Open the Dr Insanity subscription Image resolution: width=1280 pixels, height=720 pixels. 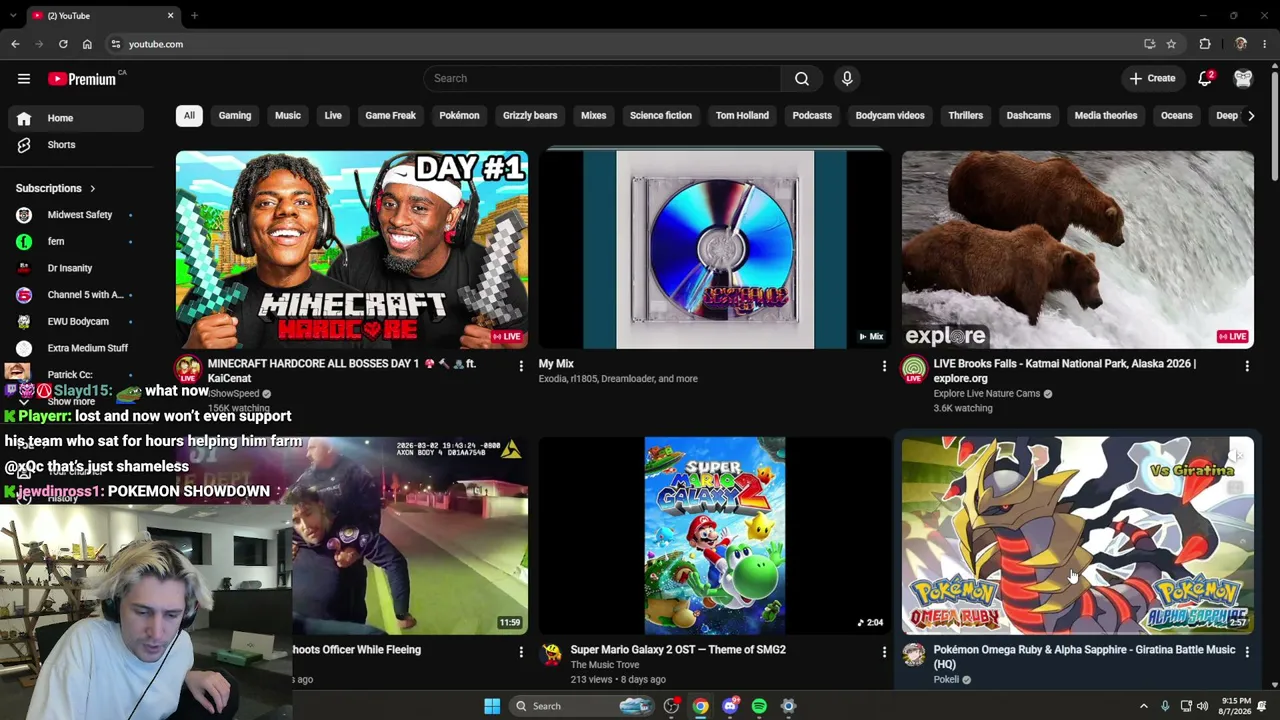(76, 268)
